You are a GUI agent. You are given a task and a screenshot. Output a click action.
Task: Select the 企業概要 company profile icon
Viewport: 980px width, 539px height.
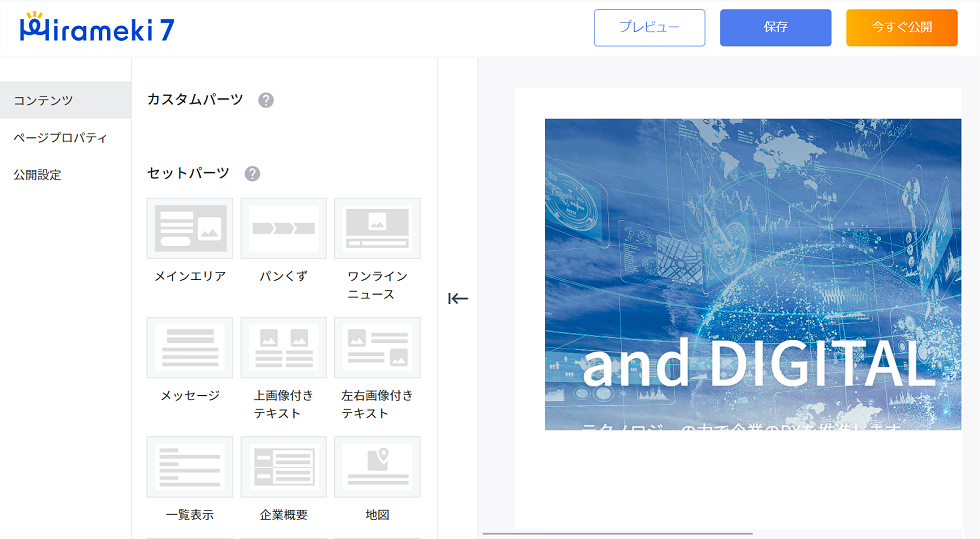(x=283, y=466)
